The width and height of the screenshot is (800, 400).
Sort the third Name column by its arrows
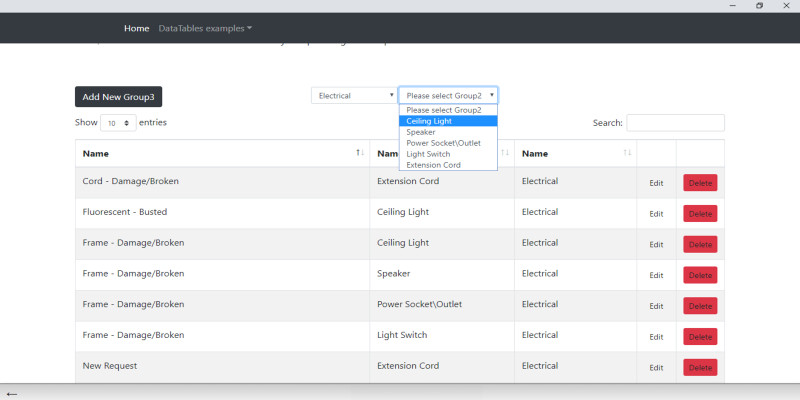click(627, 153)
